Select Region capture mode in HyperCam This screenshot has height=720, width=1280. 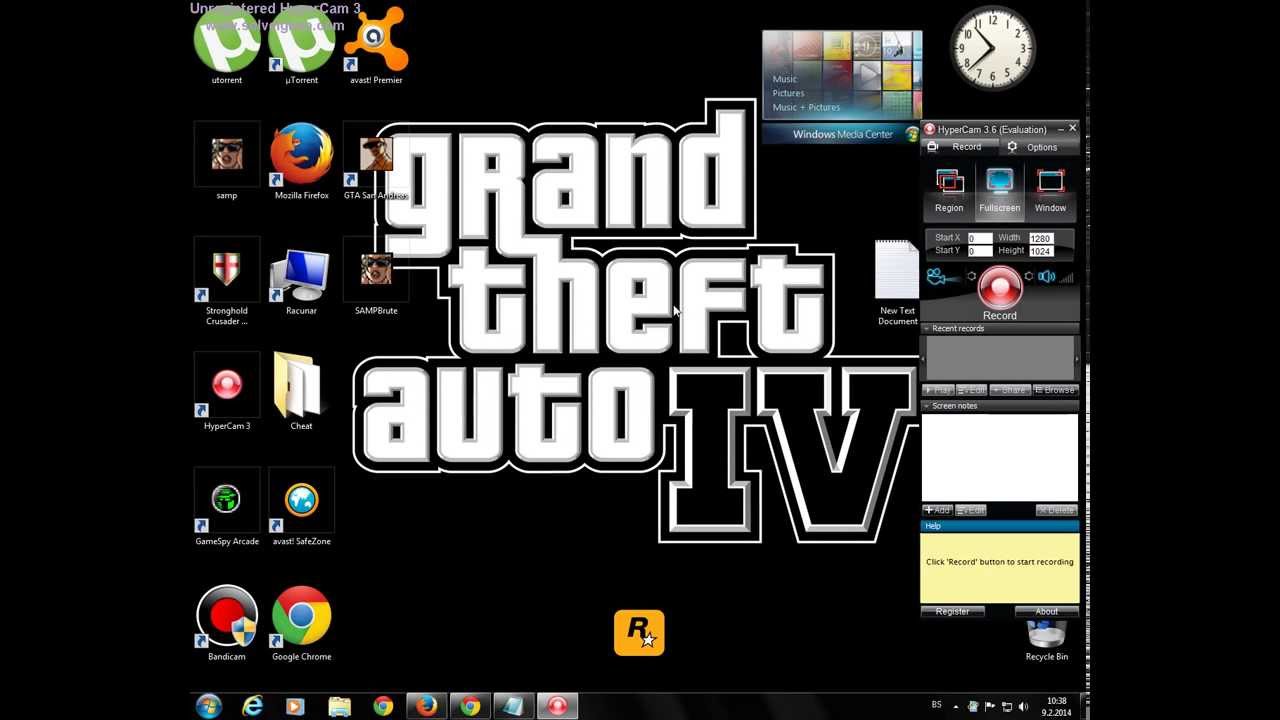[949, 192]
